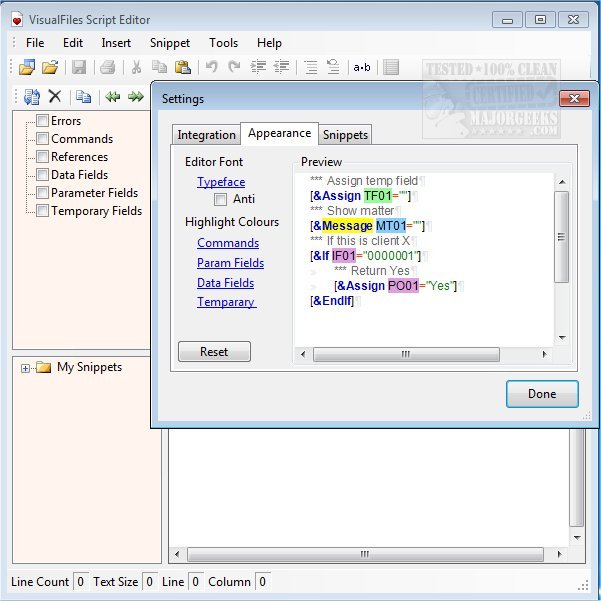Click the preview vertical scrollbar thumb
601x601 pixels.
tap(562, 237)
